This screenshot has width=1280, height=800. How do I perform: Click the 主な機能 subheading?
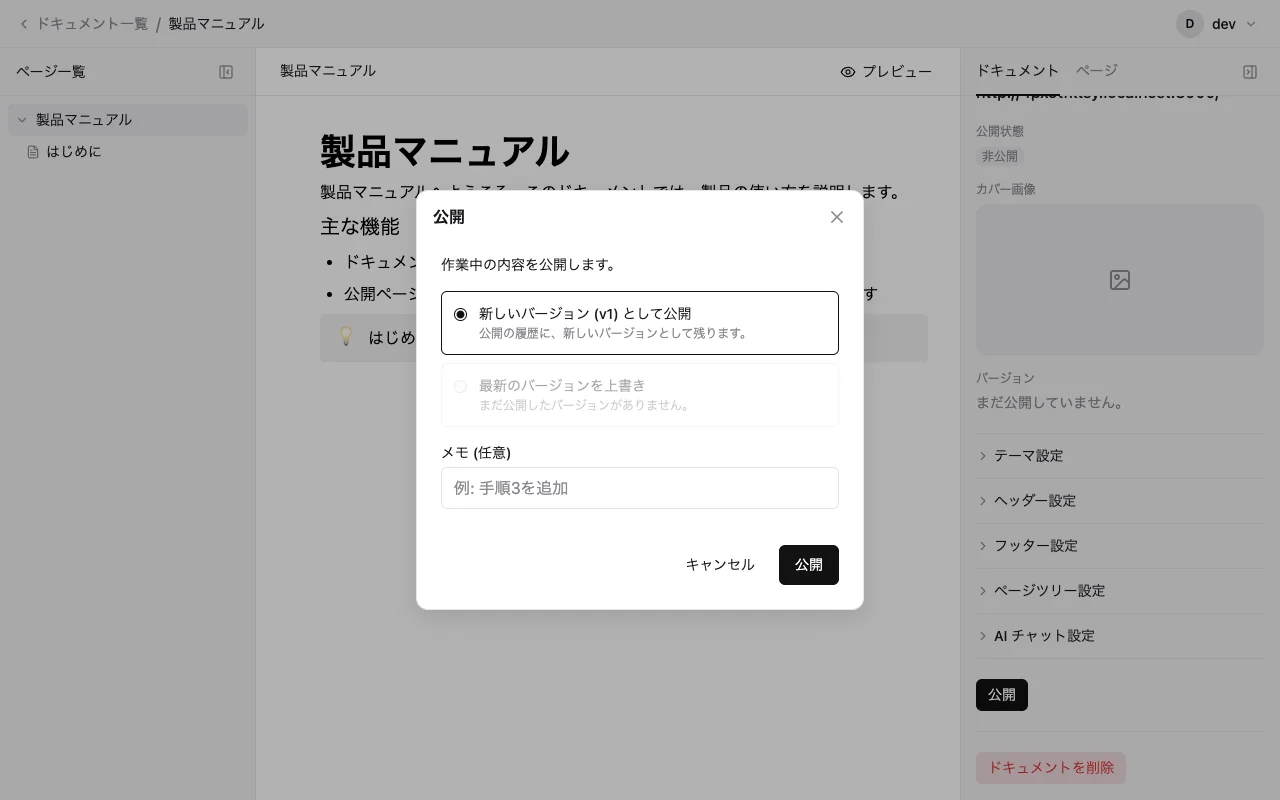[360, 227]
